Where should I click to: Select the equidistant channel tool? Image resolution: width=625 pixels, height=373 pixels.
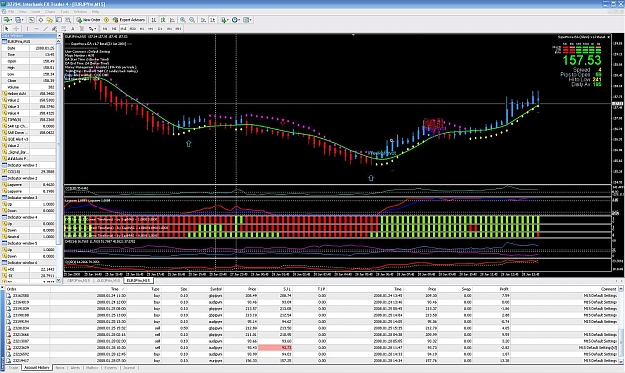[54, 29]
